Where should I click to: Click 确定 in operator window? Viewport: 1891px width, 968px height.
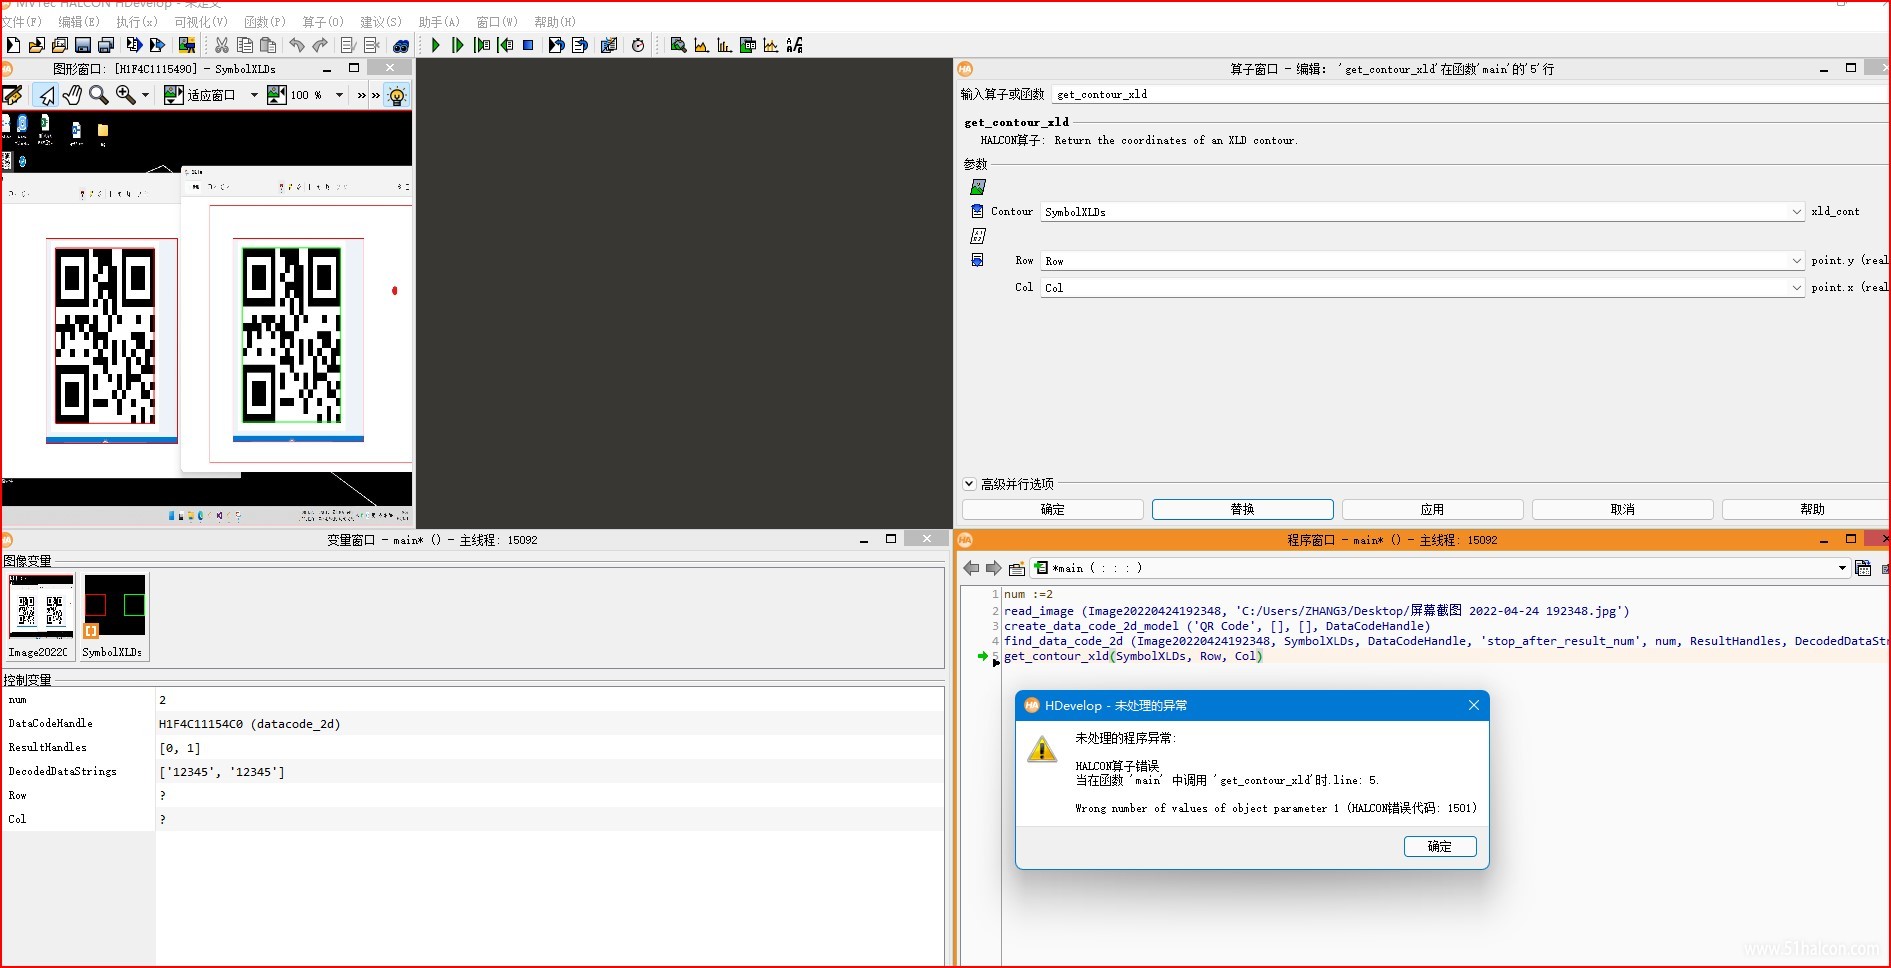(x=1052, y=509)
